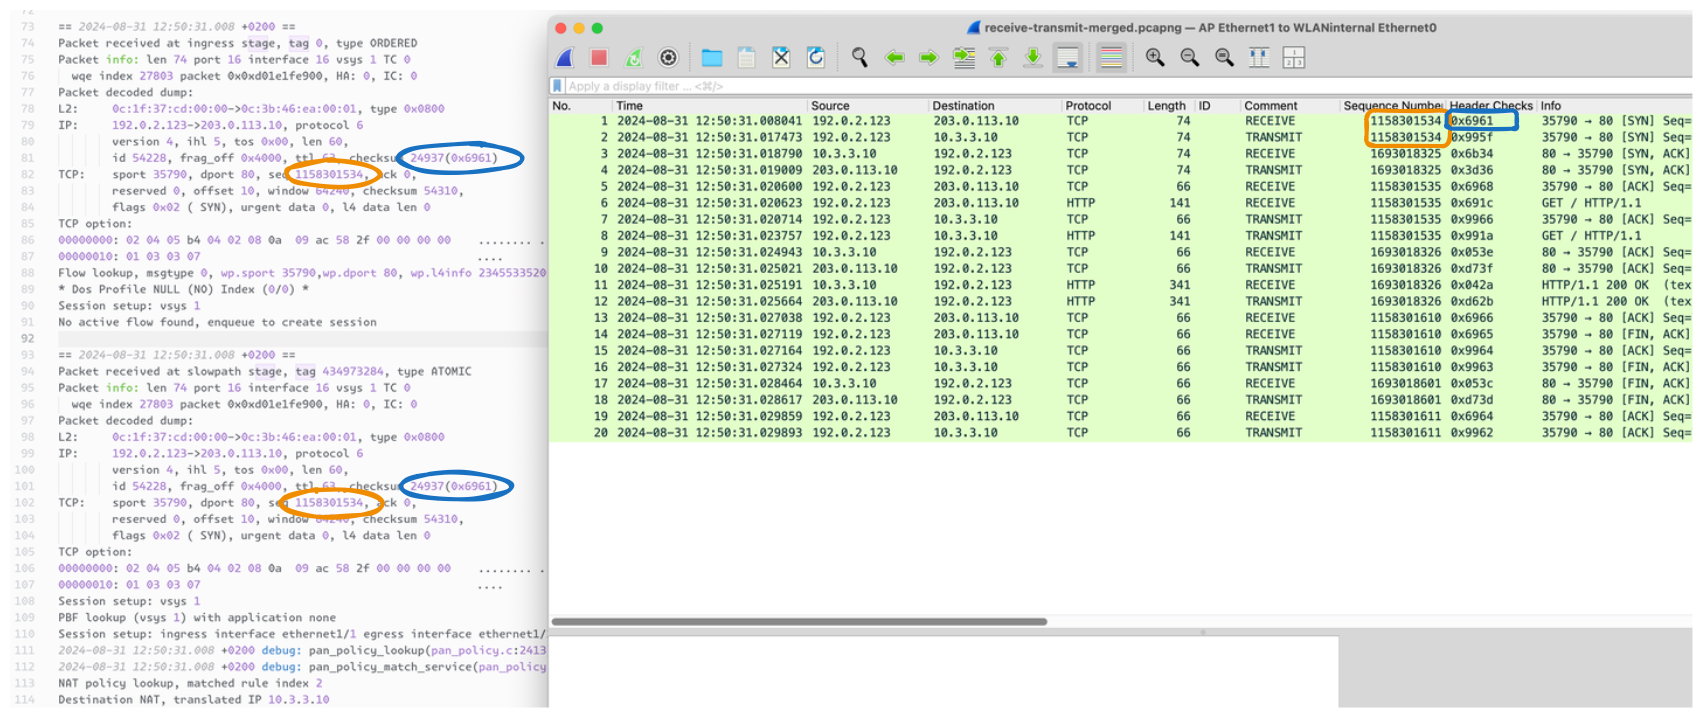Screen dimensions: 1702x717
Task: Go to the first packet using the up arrow
Action: click(998, 58)
